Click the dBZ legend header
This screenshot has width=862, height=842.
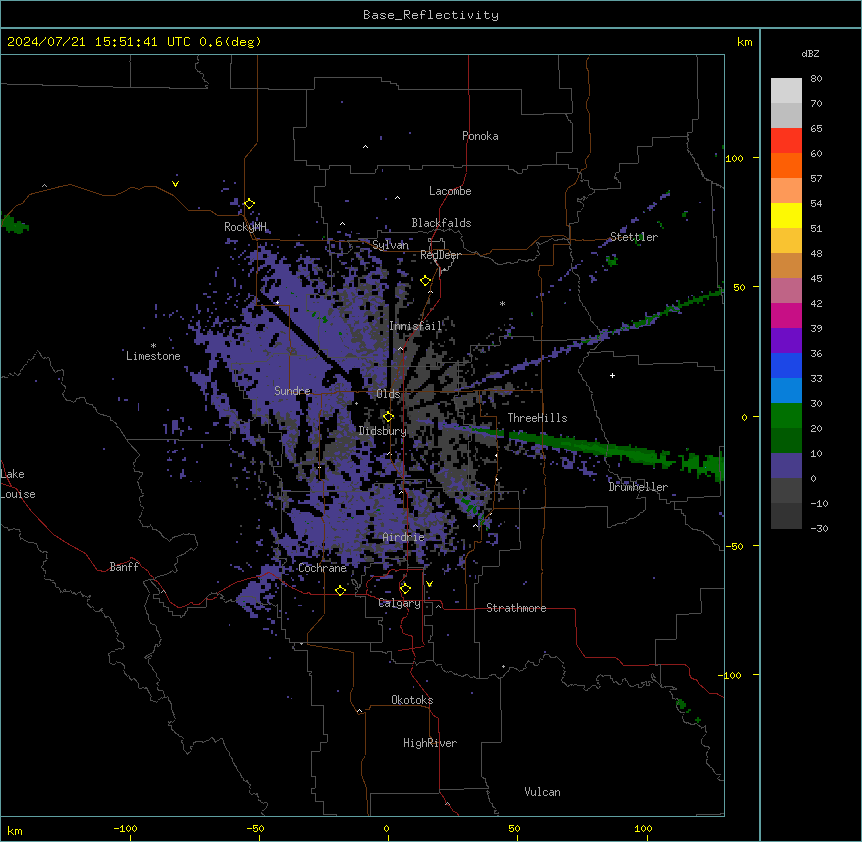[810, 54]
